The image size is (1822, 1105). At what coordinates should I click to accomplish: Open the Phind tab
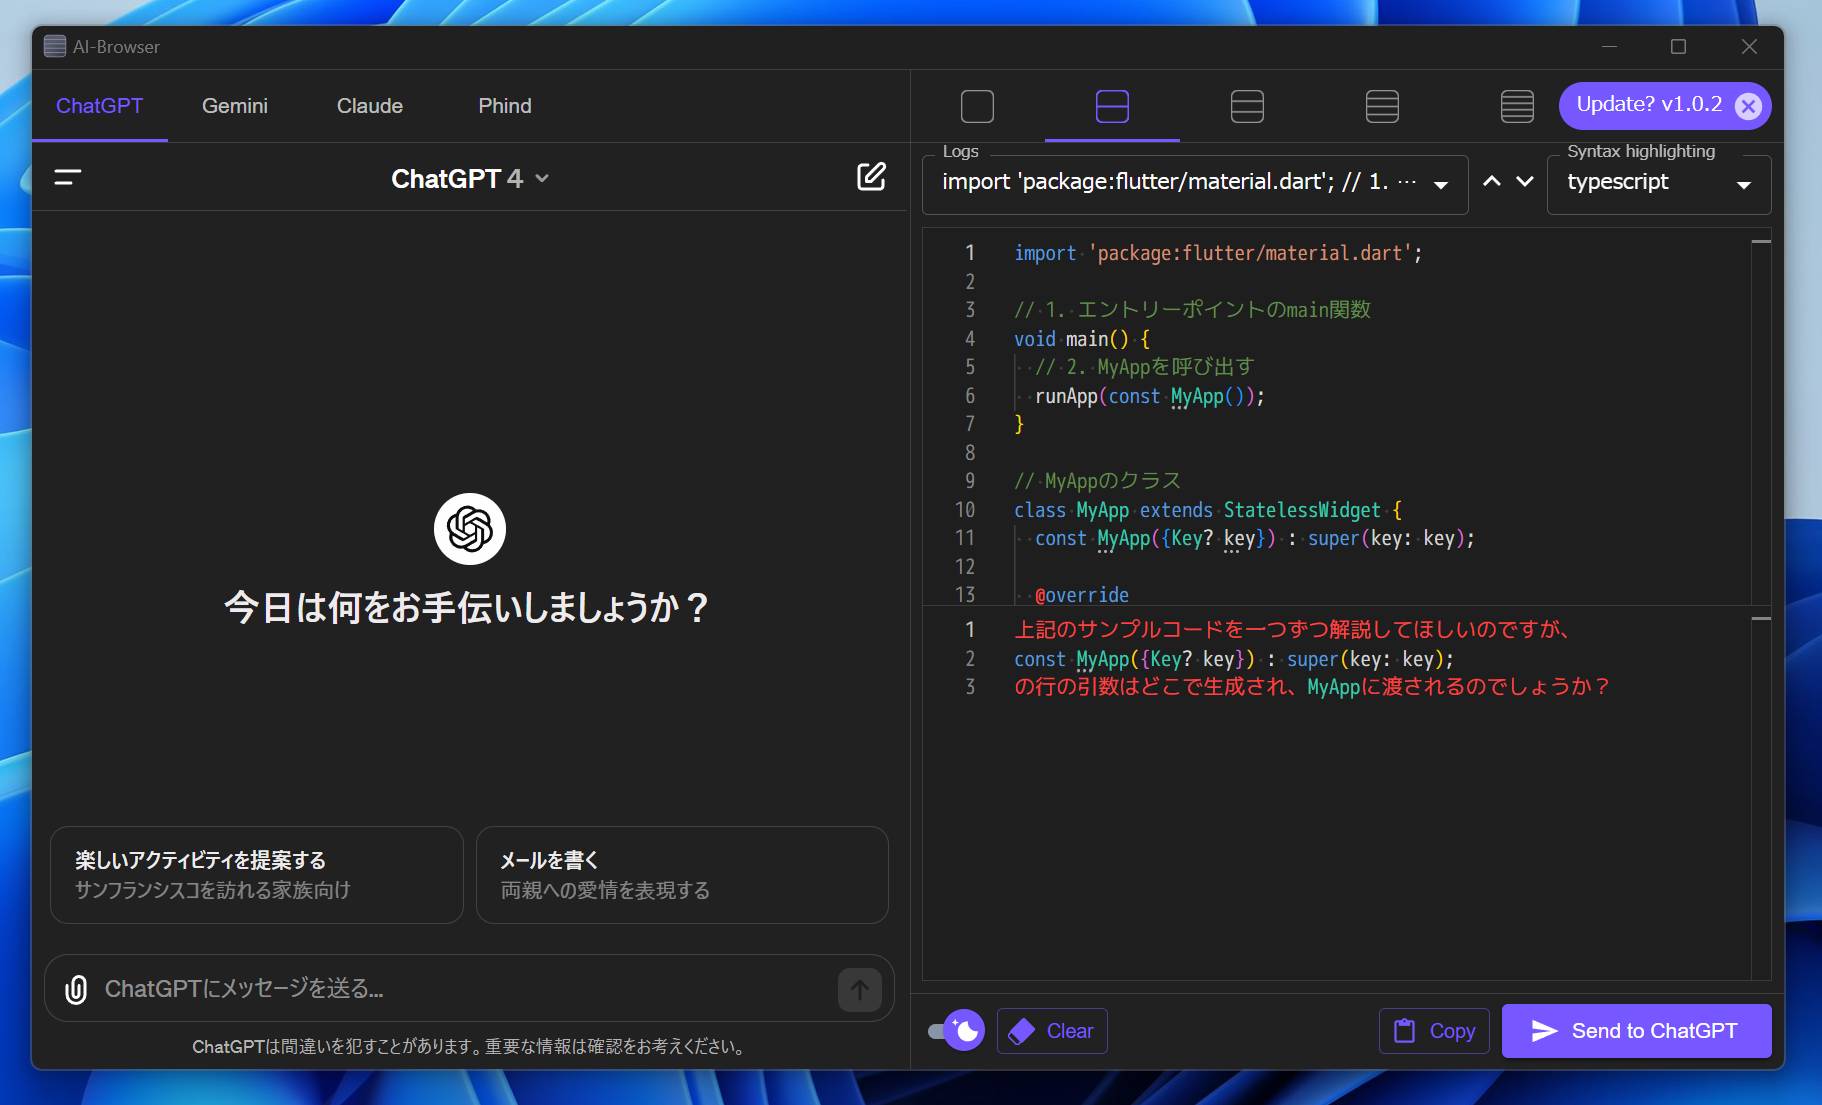pos(505,106)
